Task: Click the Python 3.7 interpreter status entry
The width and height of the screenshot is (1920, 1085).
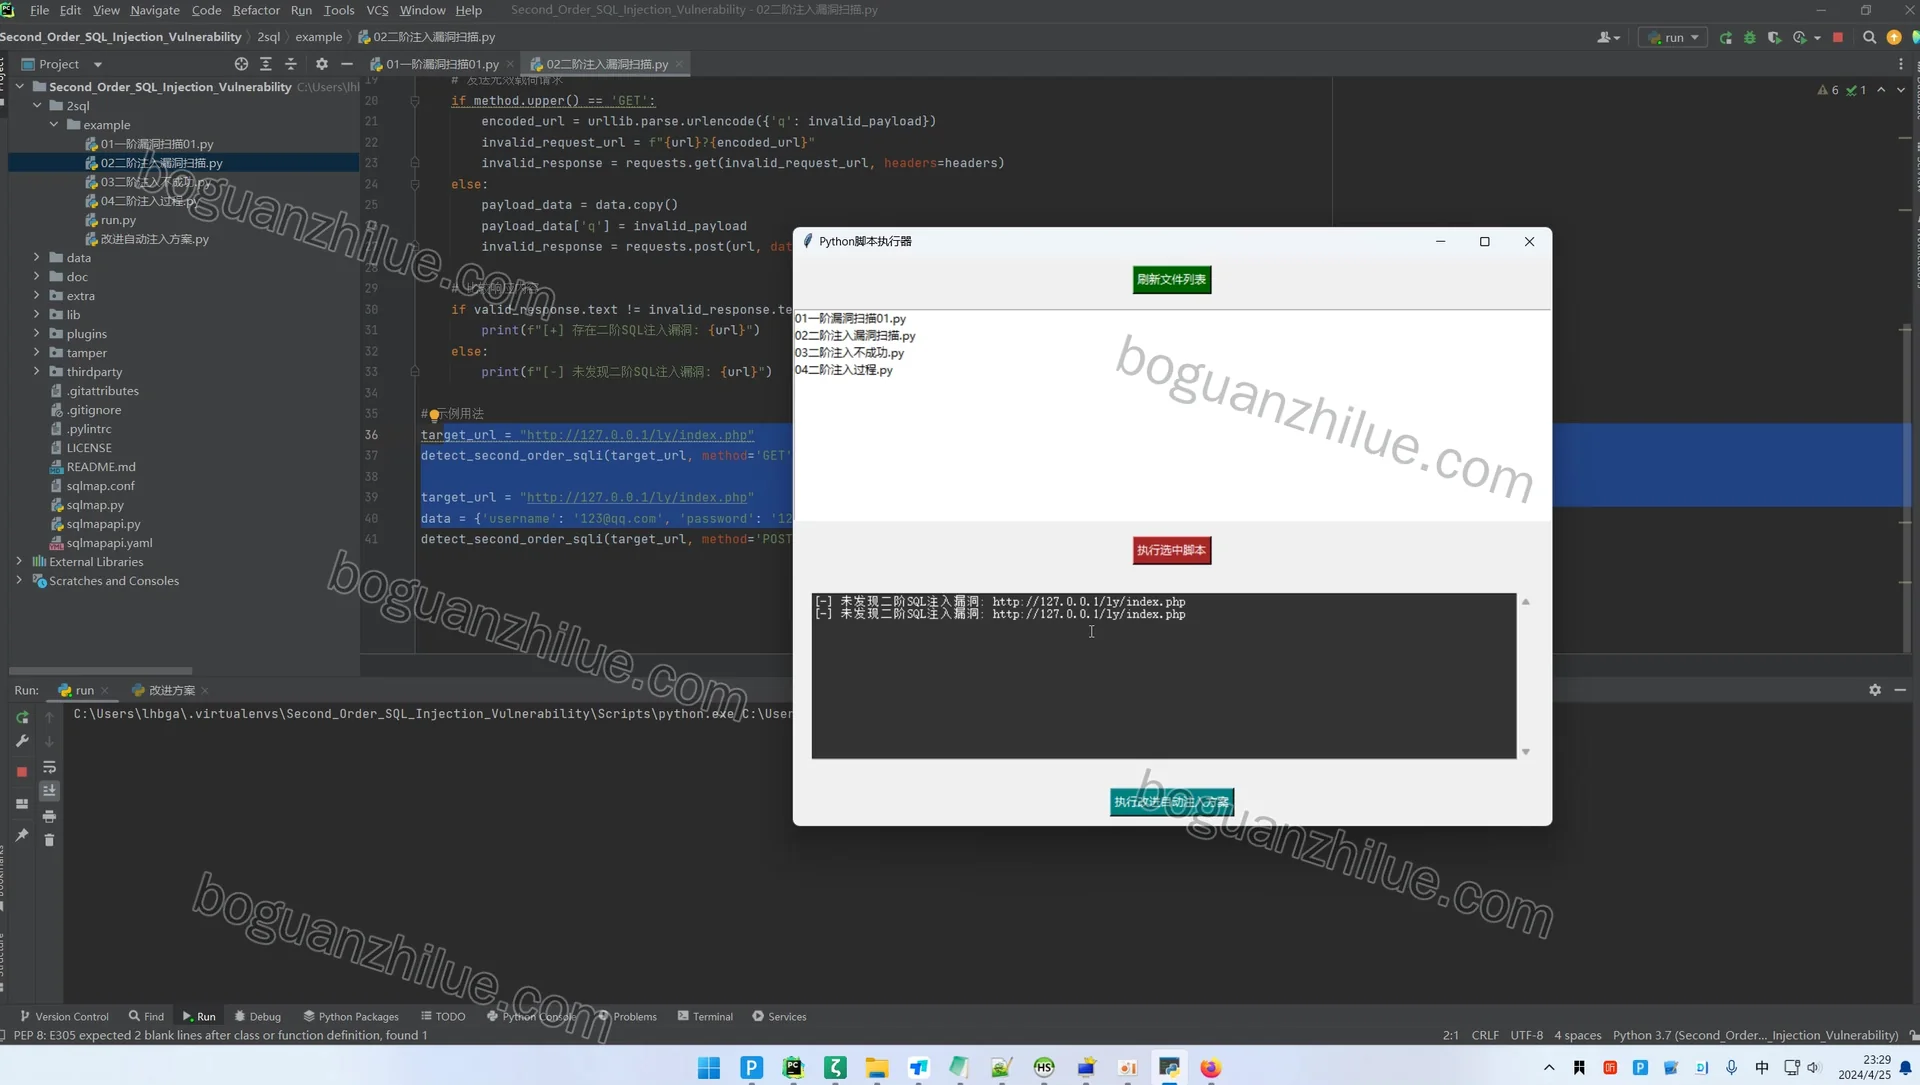Action: pos(1755,1035)
